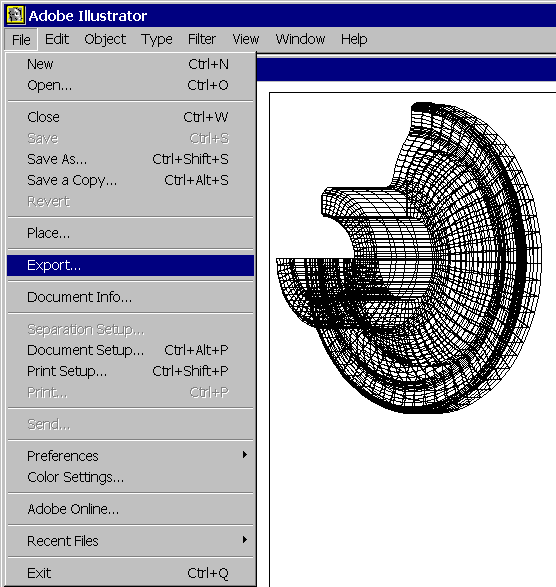Image resolution: width=556 pixels, height=587 pixels.
Task: Choose Save As... menu entry
Action: point(130,159)
